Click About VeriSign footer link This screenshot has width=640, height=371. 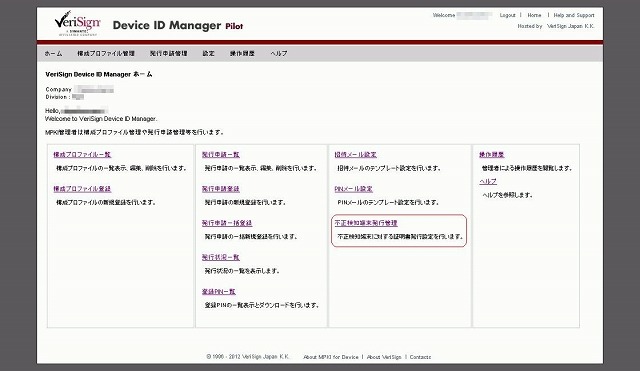point(384,357)
